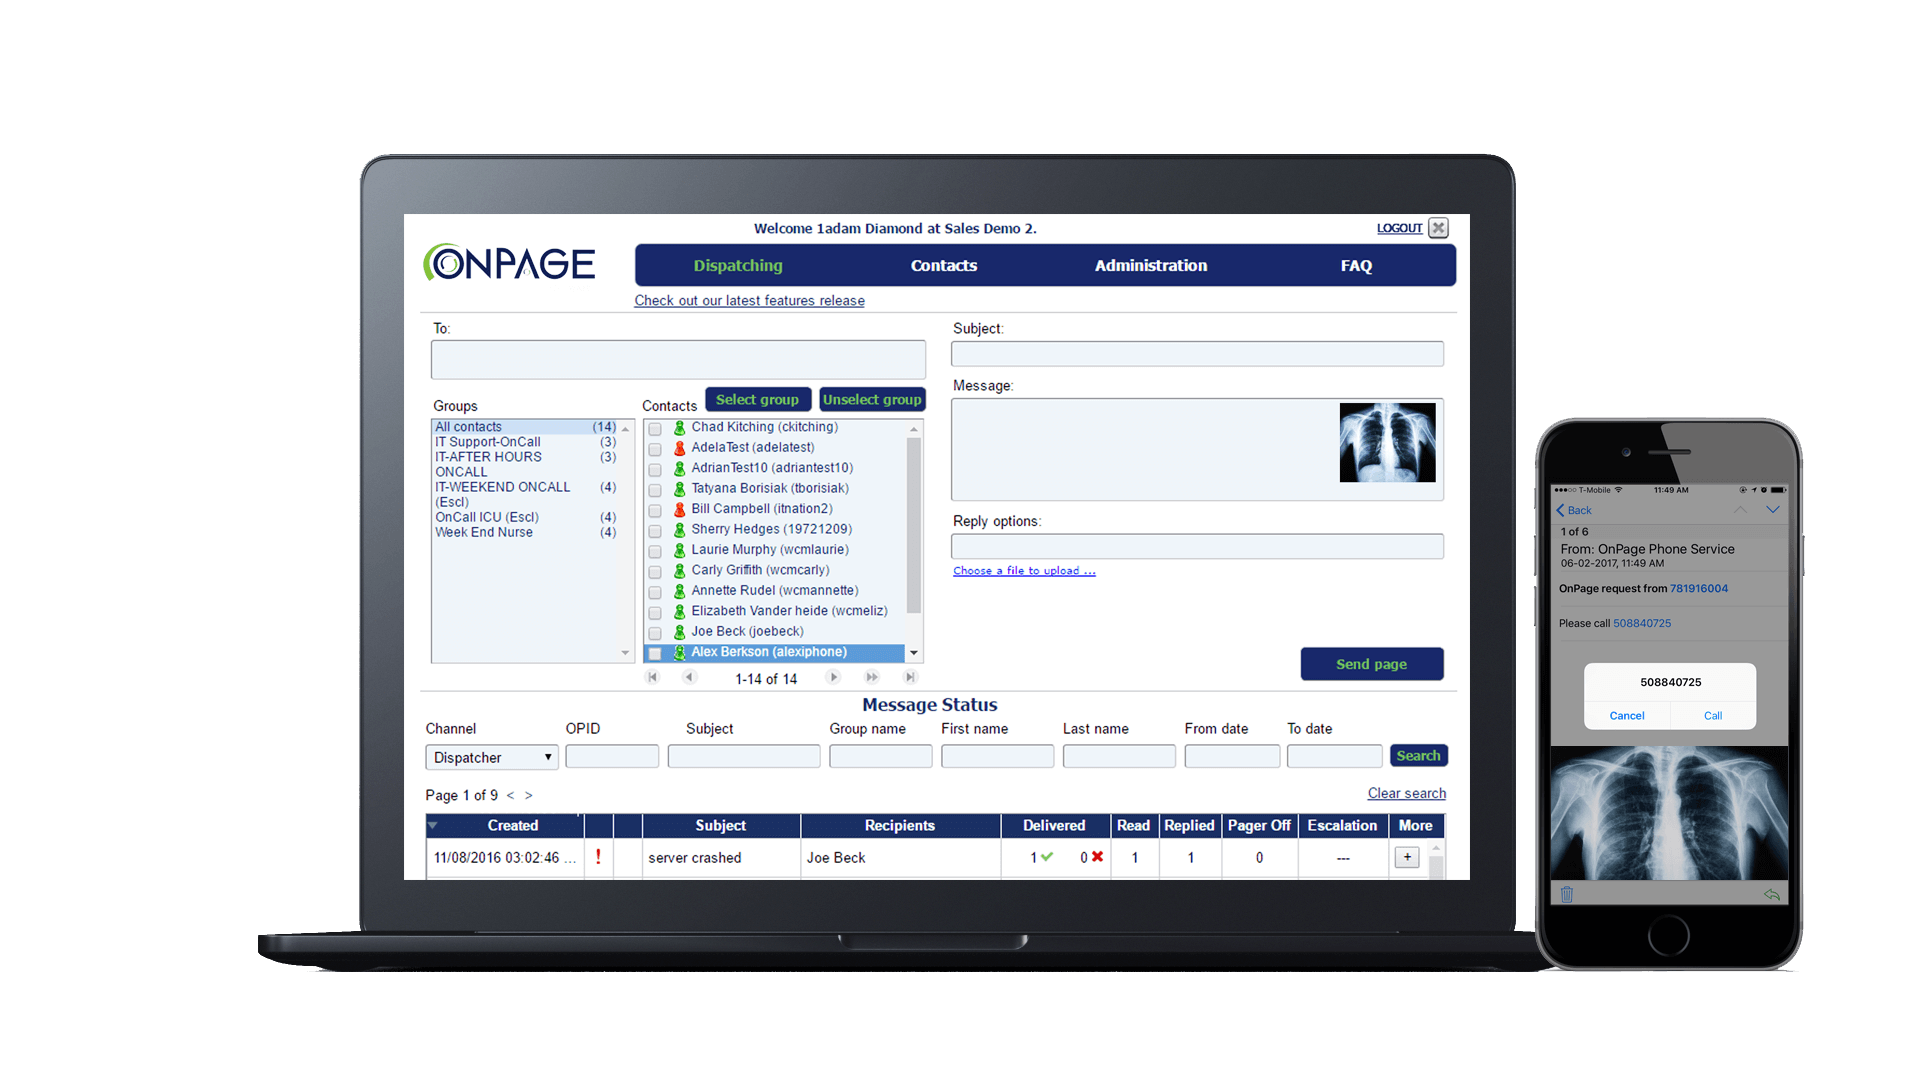Open the Dispatching tab

(738, 265)
